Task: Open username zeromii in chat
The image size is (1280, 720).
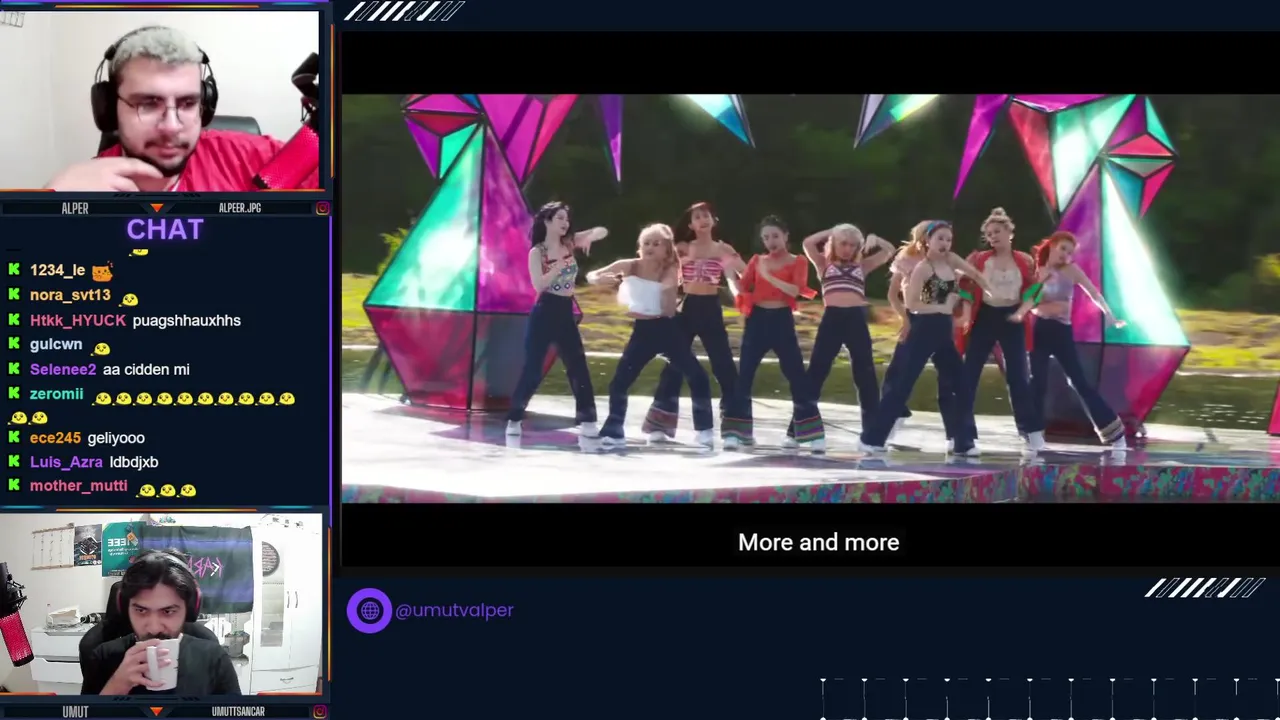Action: 56,394
